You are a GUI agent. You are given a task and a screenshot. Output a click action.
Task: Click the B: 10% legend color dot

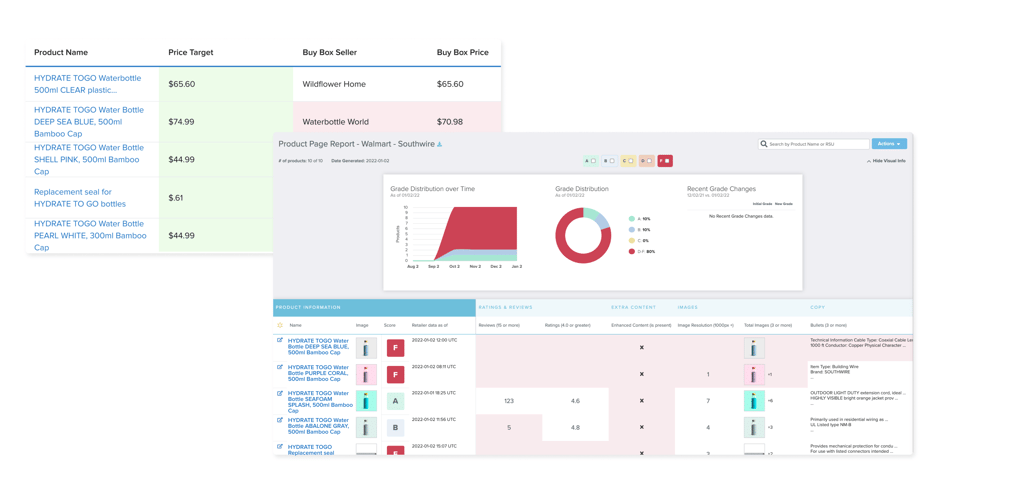coord(632,229)
